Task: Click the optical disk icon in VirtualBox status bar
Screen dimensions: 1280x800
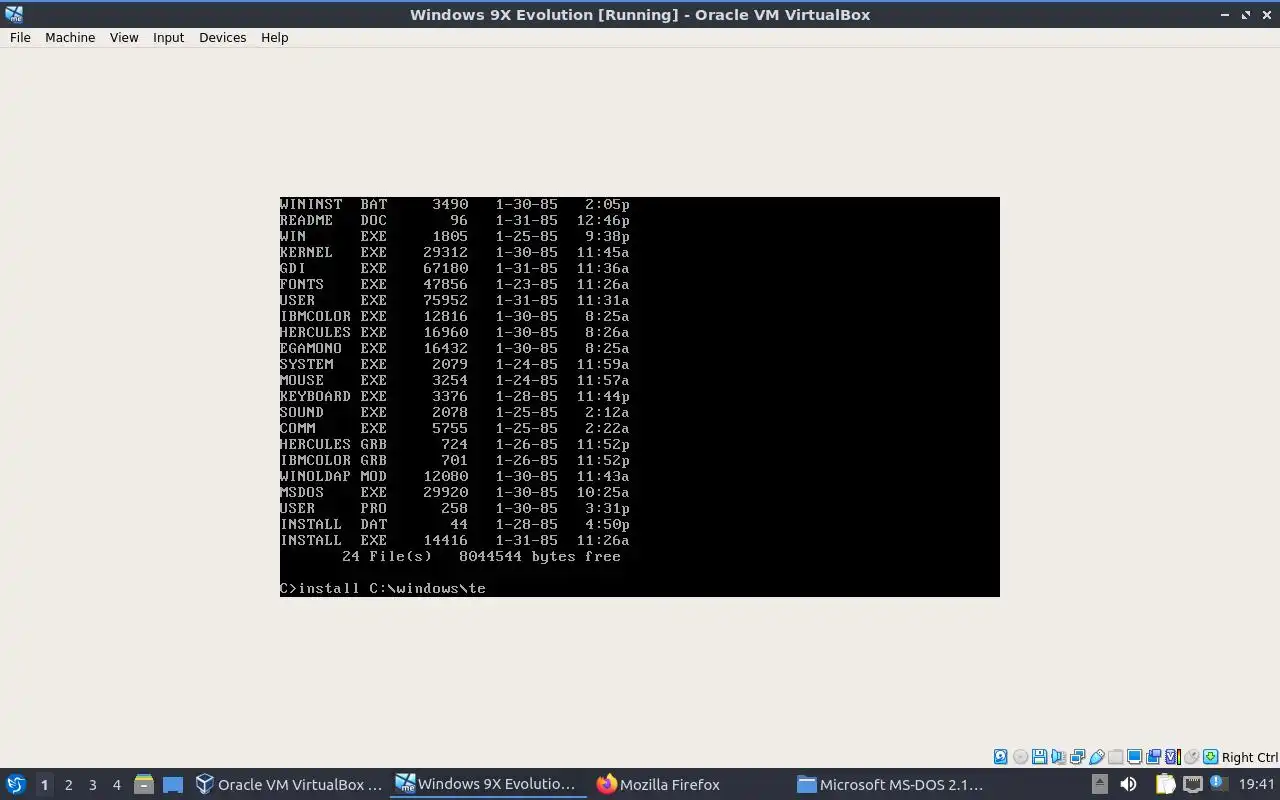Action: click(1020, 757)
